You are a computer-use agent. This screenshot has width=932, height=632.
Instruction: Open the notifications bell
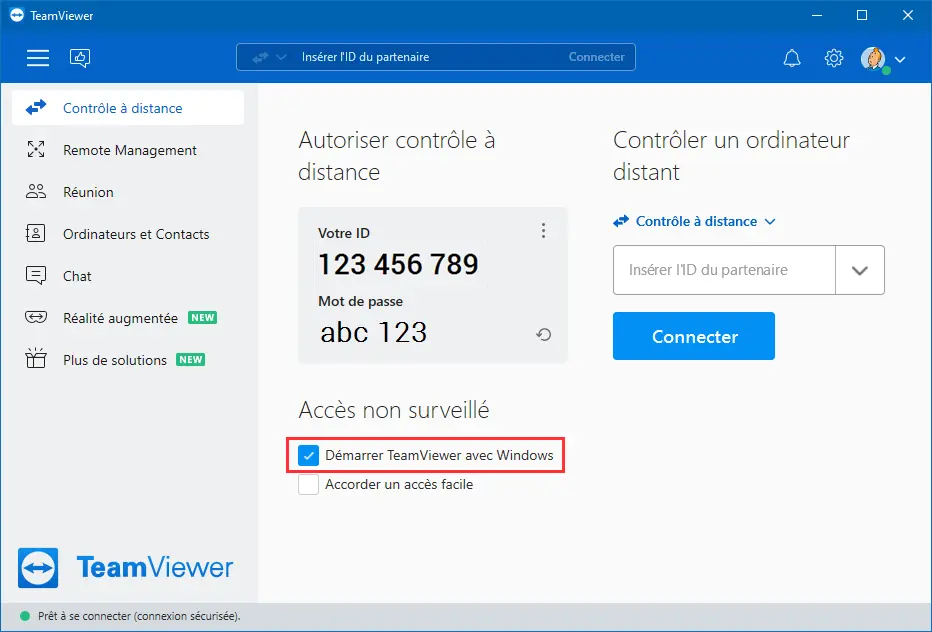[792, 58]
